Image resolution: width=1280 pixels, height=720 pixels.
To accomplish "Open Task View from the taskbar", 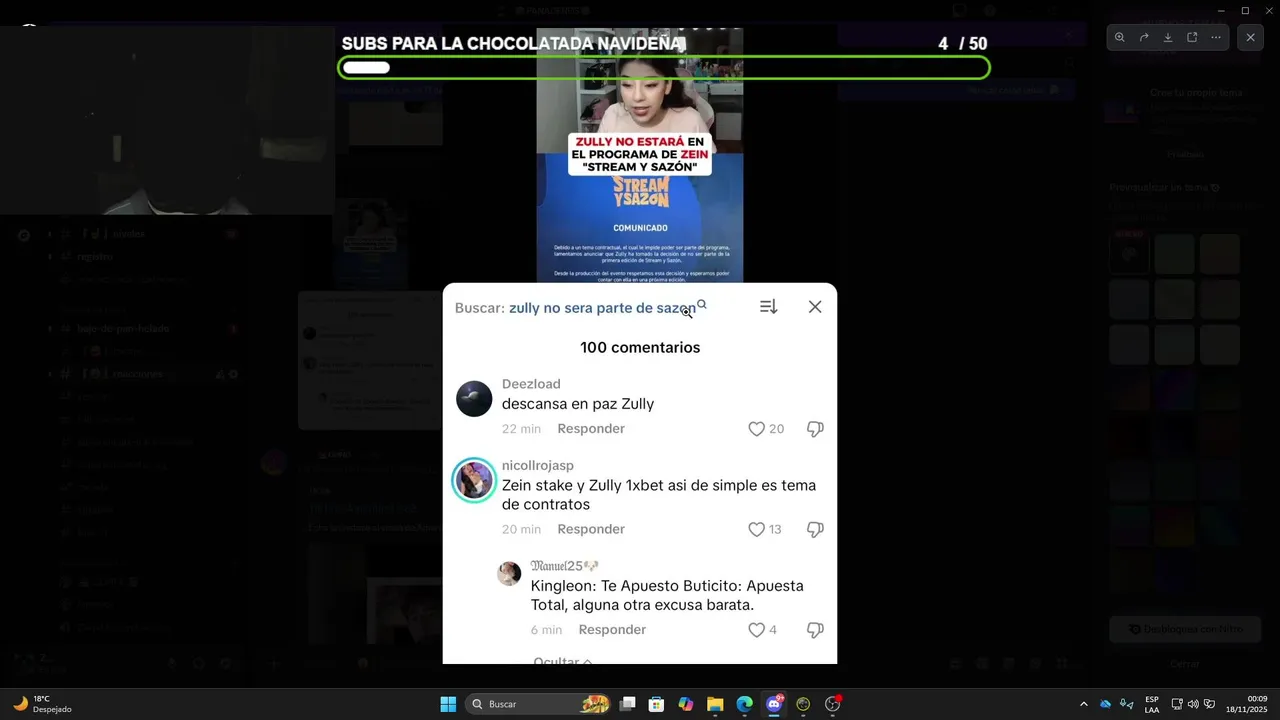I will pyautogui.click(x=627, y=704).
